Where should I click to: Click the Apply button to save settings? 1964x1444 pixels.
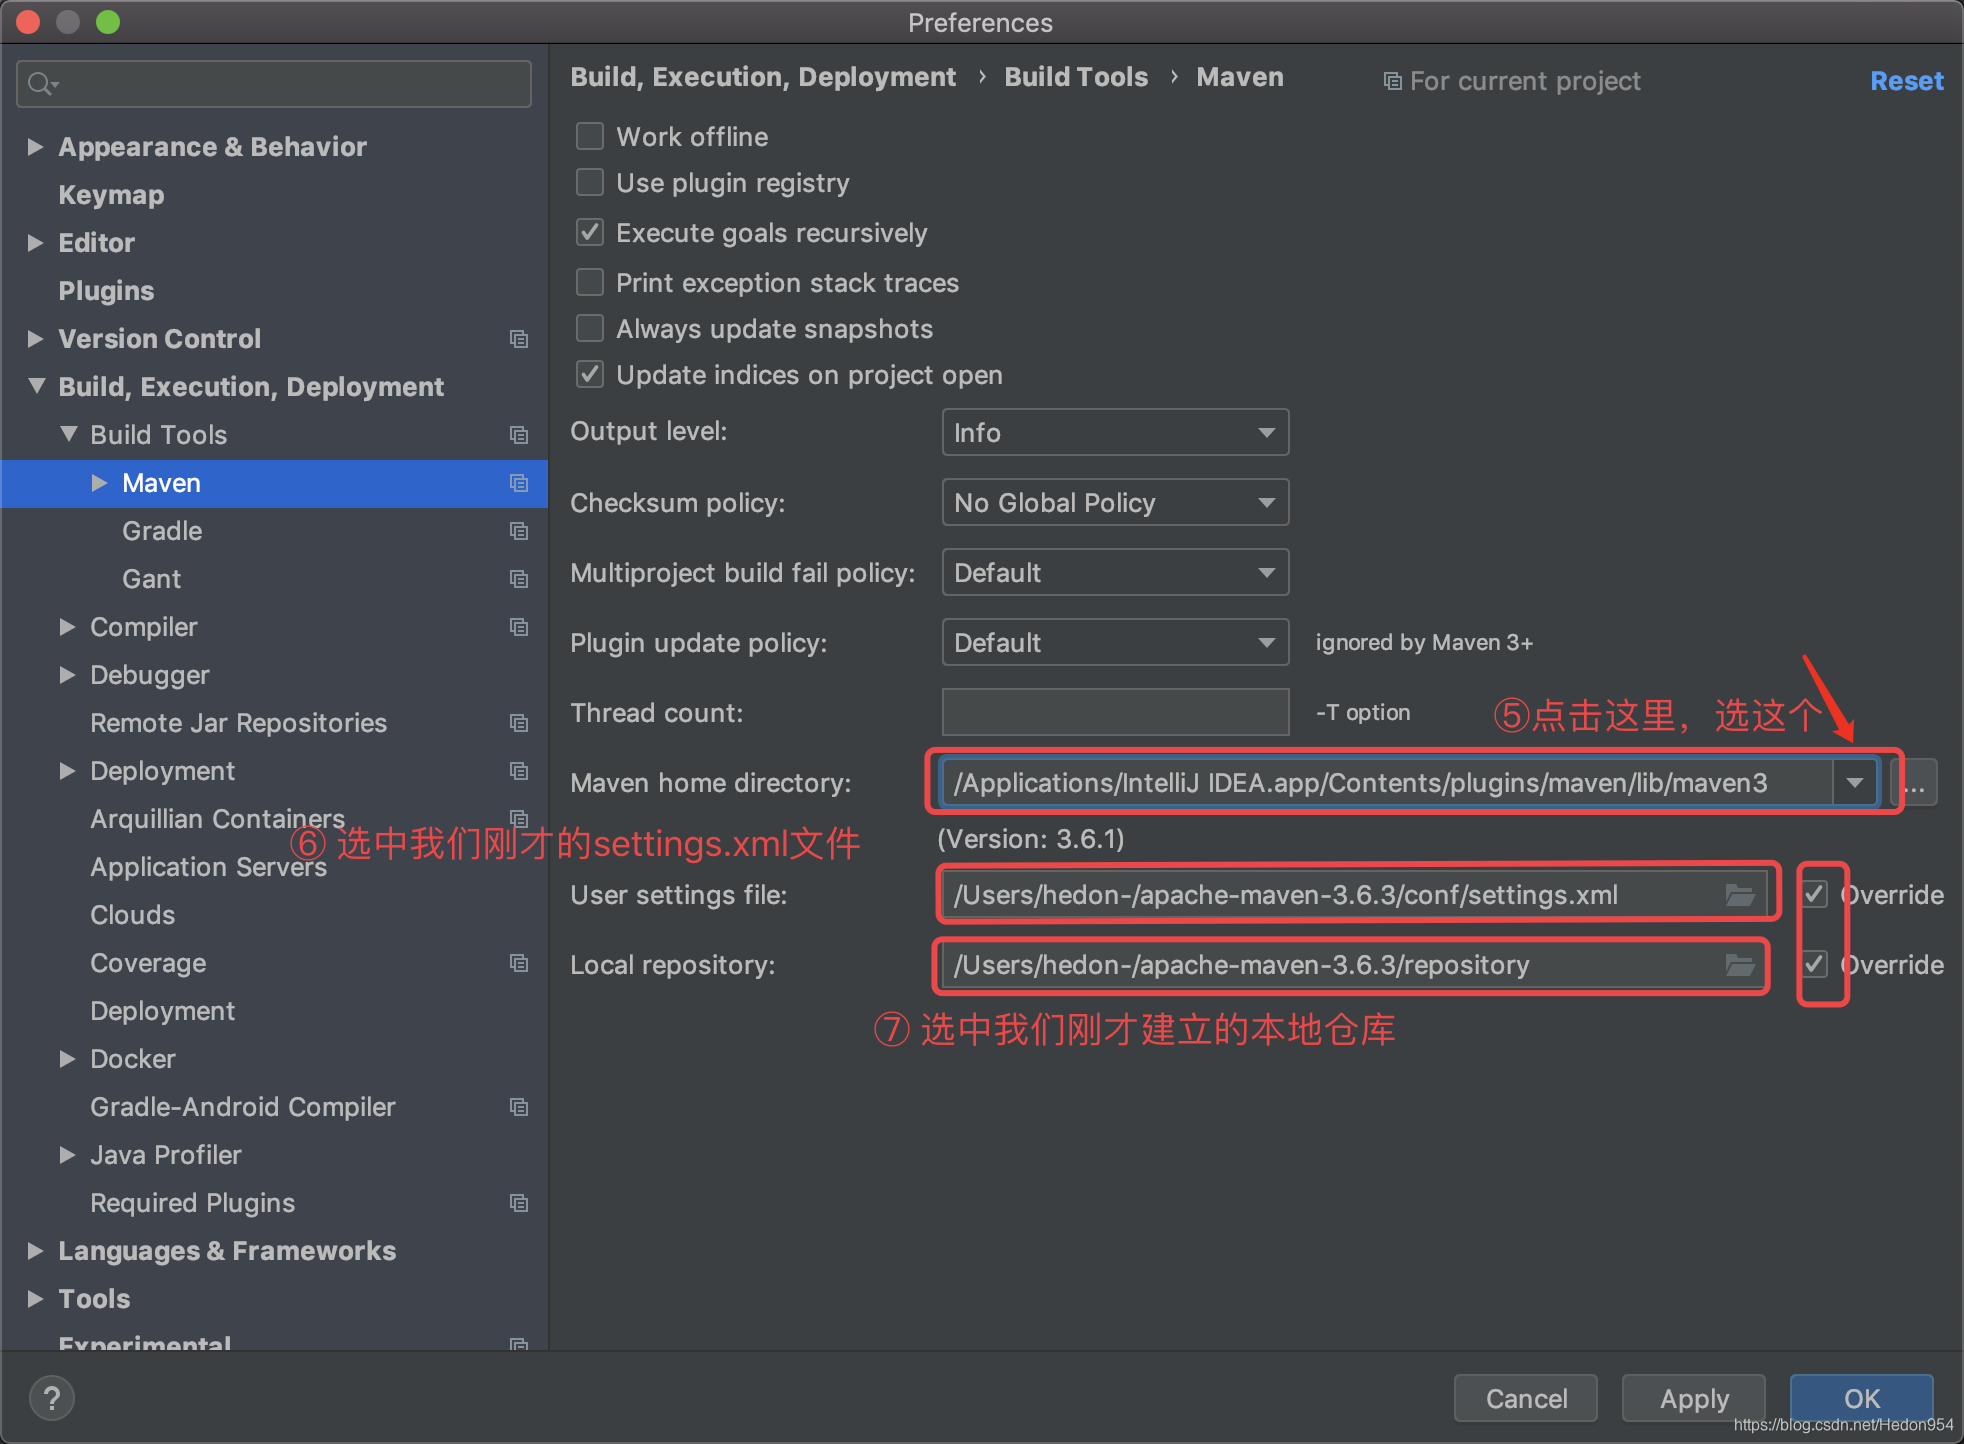click(1696, 1392)
